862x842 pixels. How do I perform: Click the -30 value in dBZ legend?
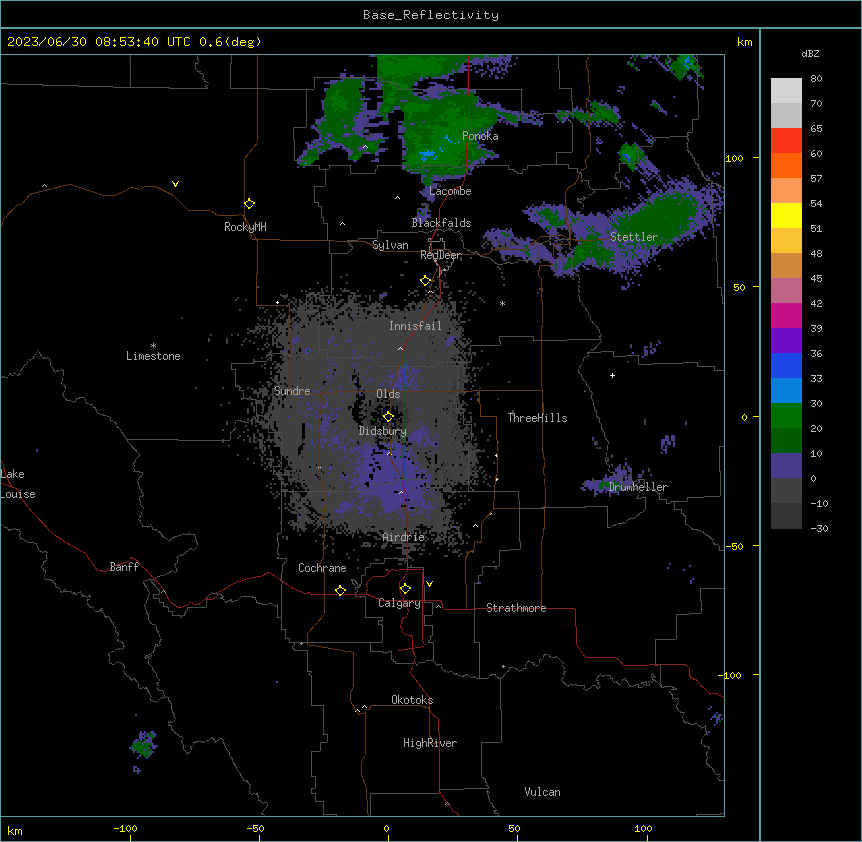[819, 528]
